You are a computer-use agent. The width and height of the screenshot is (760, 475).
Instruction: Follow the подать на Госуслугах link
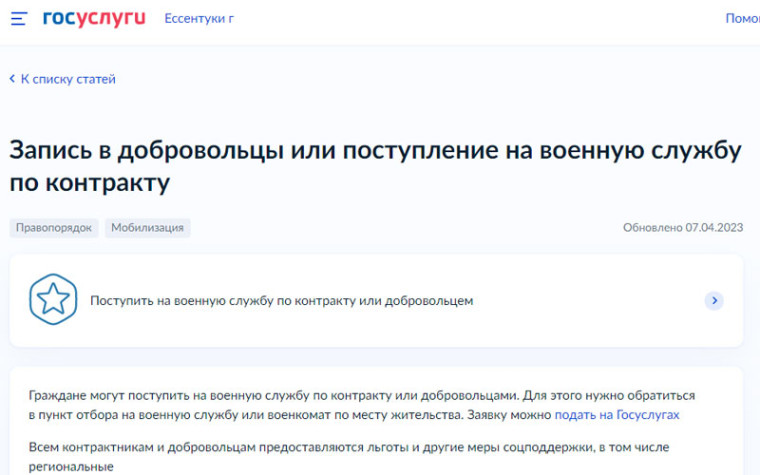[x=617, y=415]
